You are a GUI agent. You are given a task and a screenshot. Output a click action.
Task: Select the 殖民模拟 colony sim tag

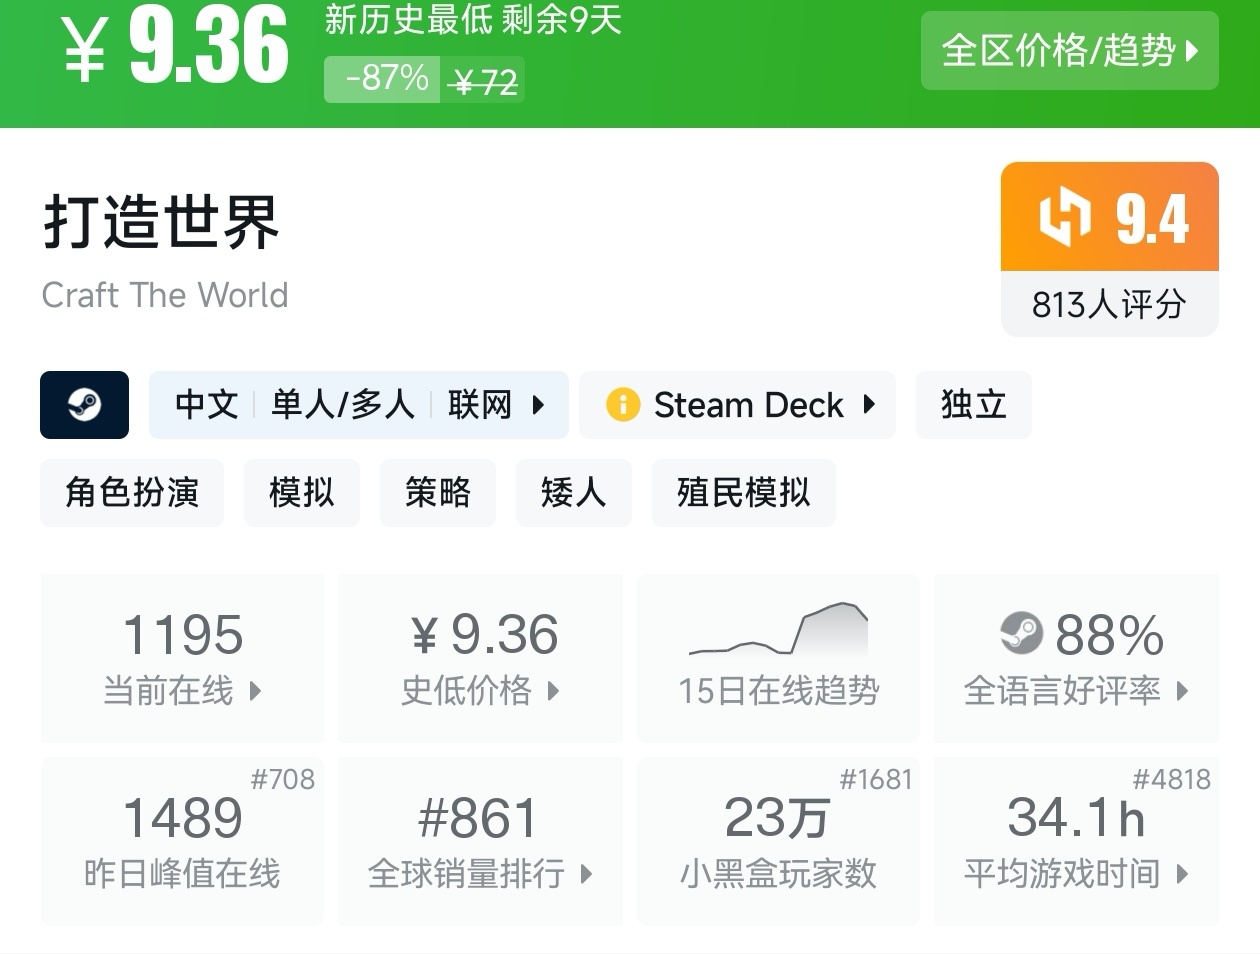[743, 493]
